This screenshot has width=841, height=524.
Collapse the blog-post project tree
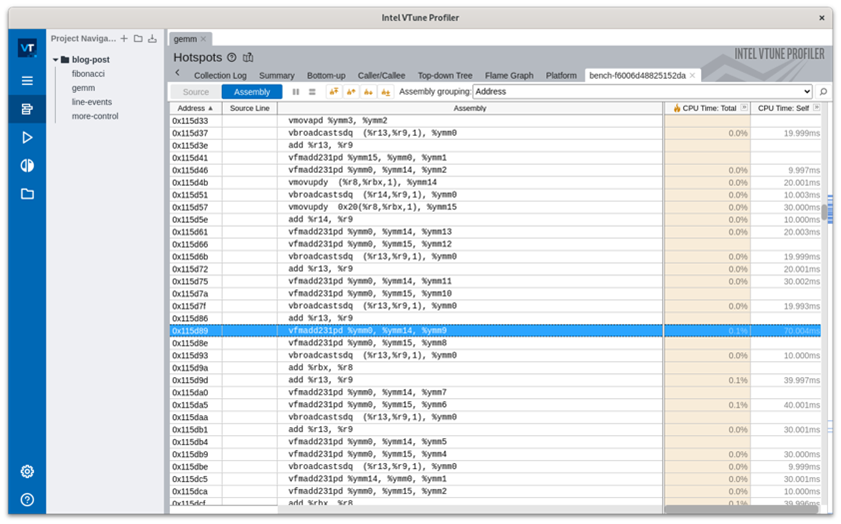57,60
